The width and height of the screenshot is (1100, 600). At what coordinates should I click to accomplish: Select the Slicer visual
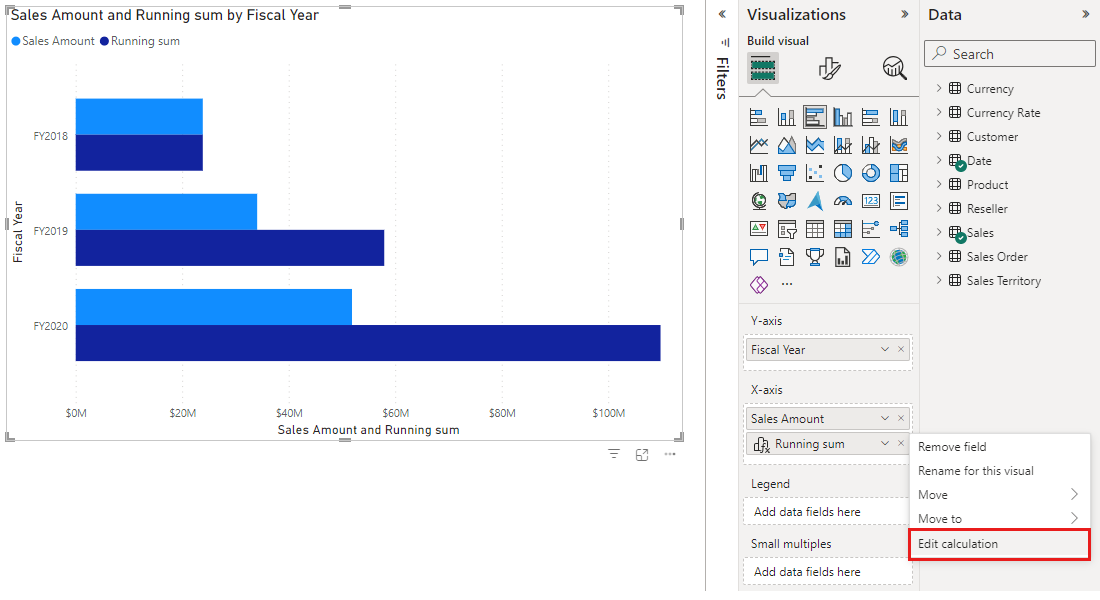click(x=786, y=229)
